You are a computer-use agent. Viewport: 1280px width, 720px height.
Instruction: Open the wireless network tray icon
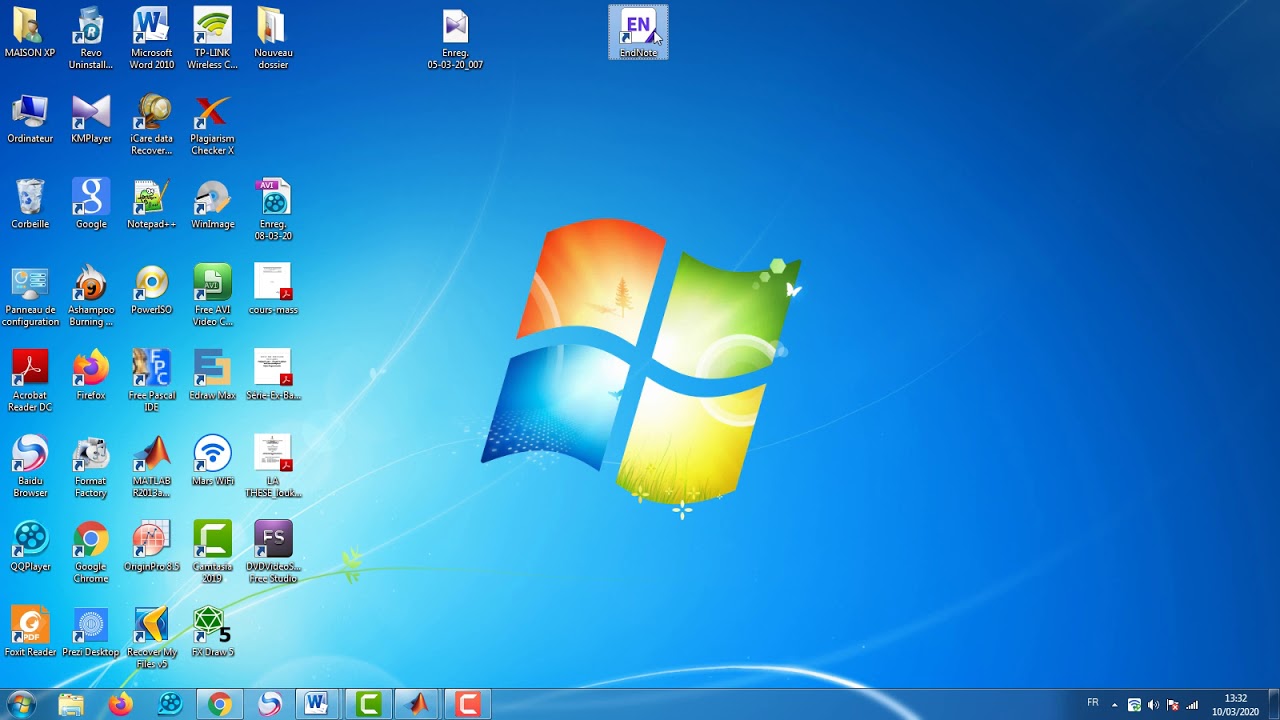1134,705
